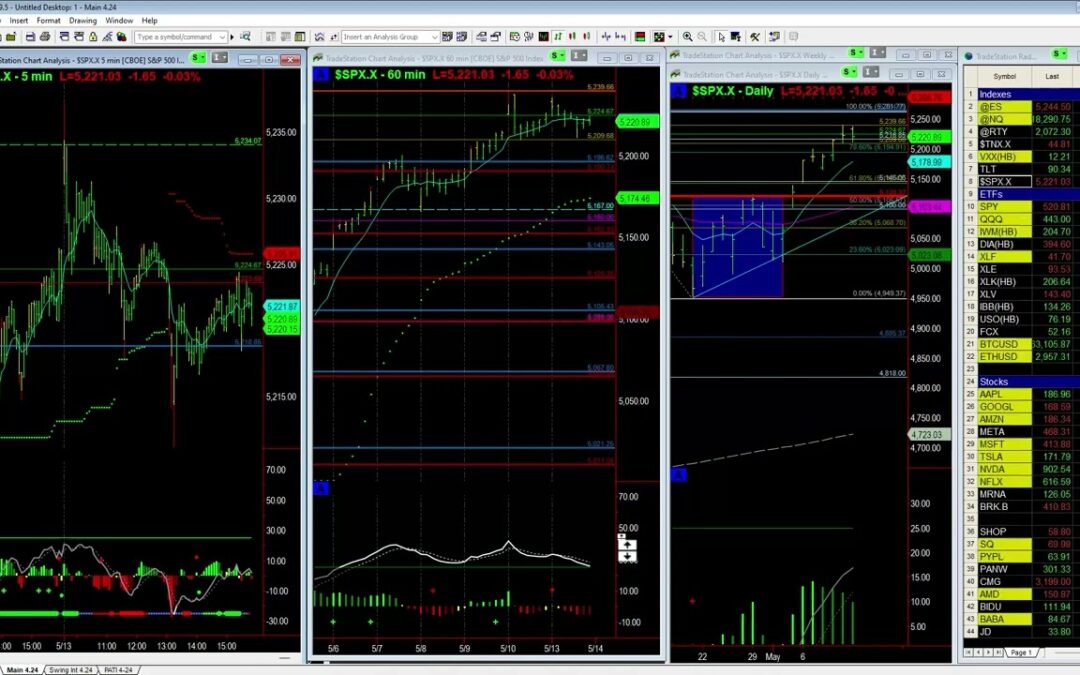Click the black line chart style icon
Image resolution: width=1080 pixels, height=675 pixels.
(543, 37)
